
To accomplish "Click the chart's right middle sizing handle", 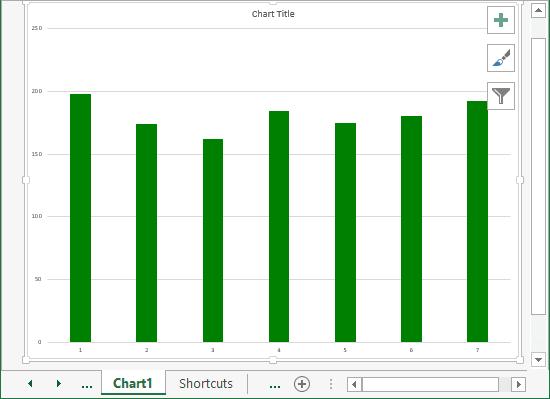I will (520, 180).
